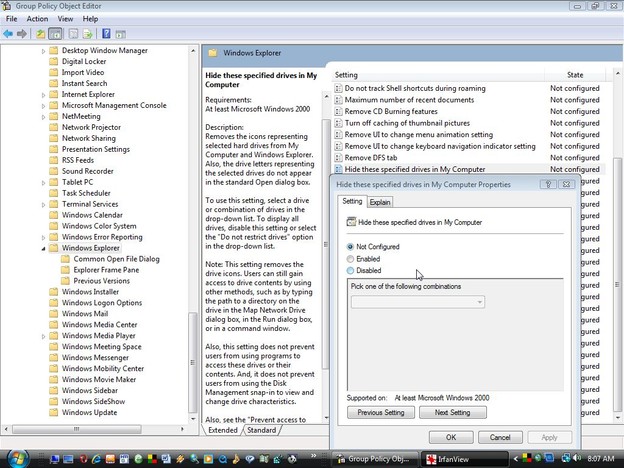Expand the Terminal Services tree node
This screenshot has height=468, width=624.
43,205
